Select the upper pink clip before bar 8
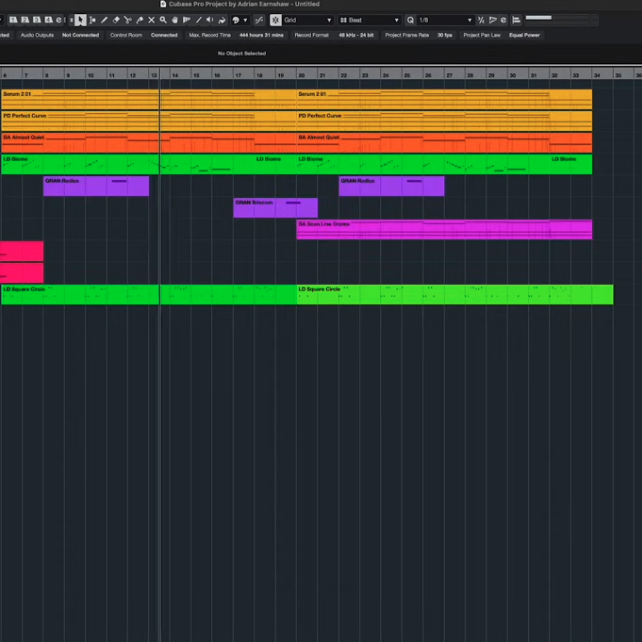 (22, 251)
